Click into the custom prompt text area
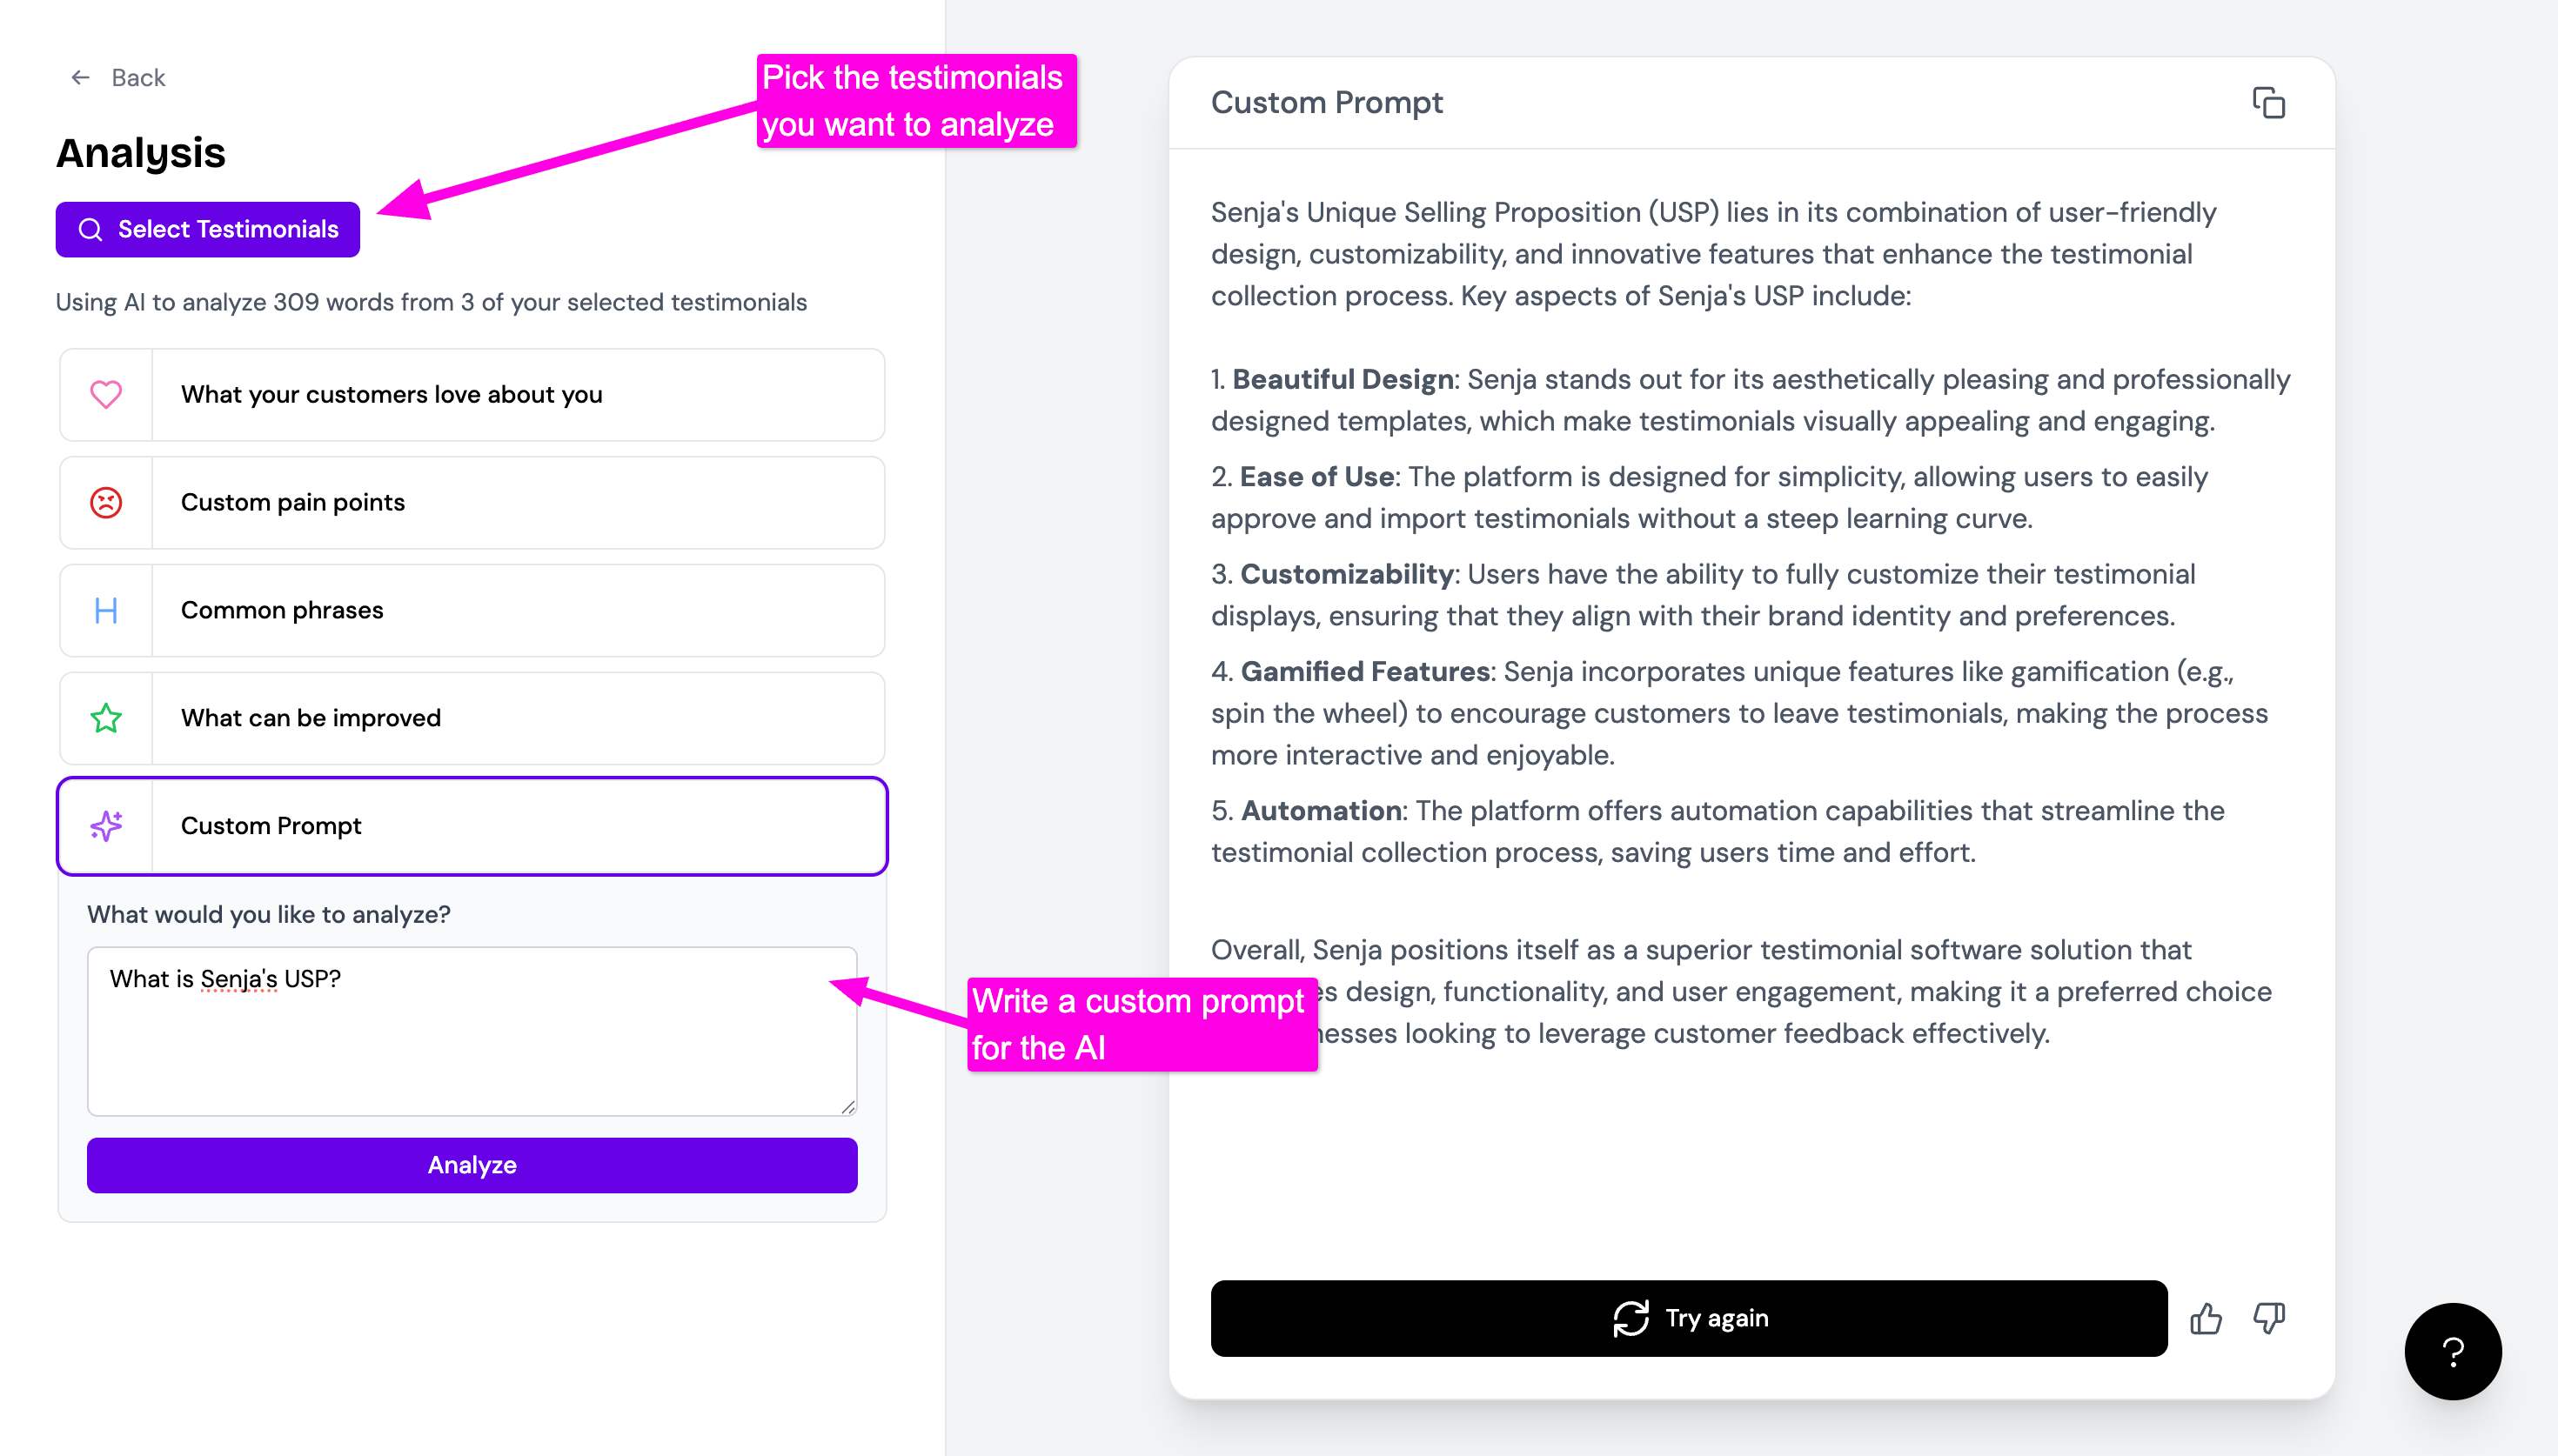The image size is (2558, 1456). [x=472, y=1040]
